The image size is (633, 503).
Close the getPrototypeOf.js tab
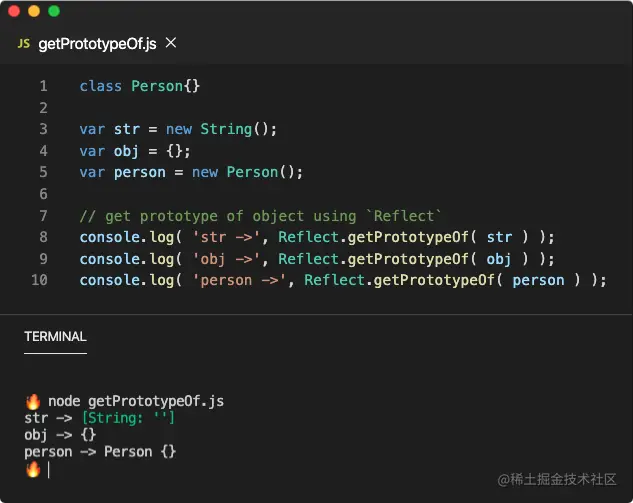coord(171,42)
